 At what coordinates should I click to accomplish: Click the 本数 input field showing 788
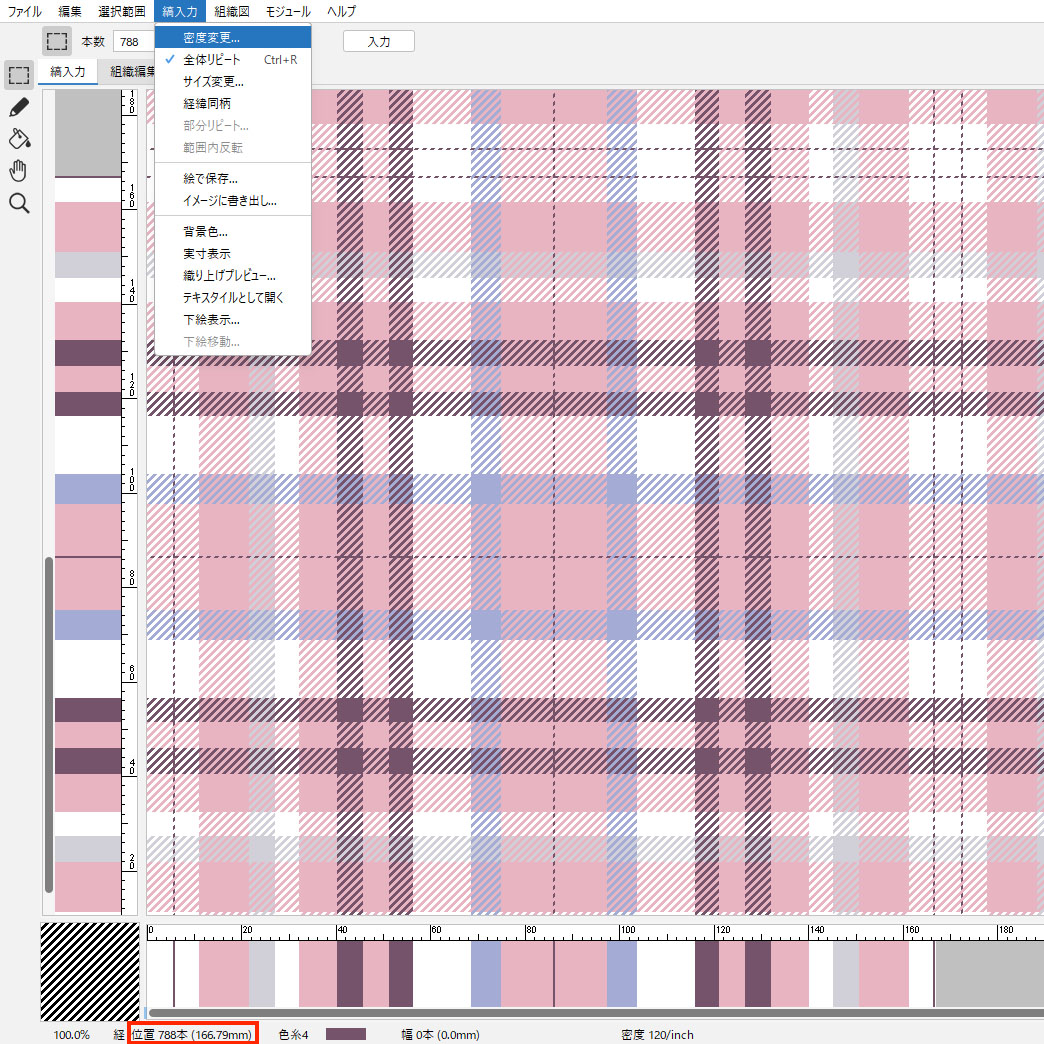[134, 42]
